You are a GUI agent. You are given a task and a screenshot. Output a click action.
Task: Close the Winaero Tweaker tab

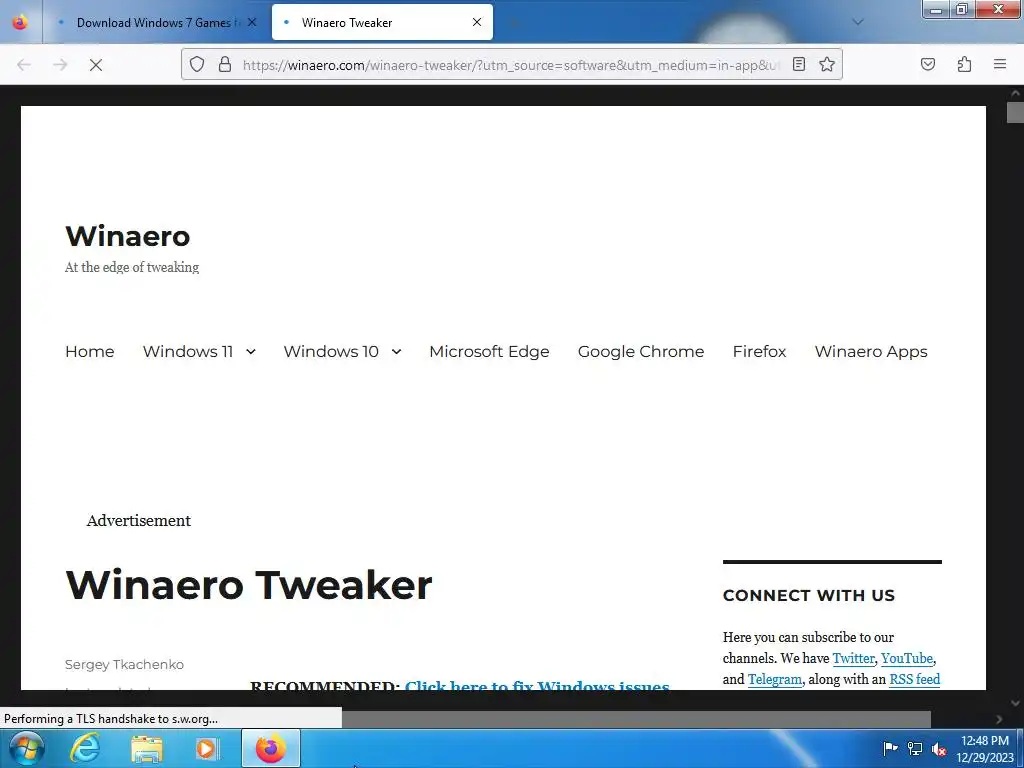477,22
